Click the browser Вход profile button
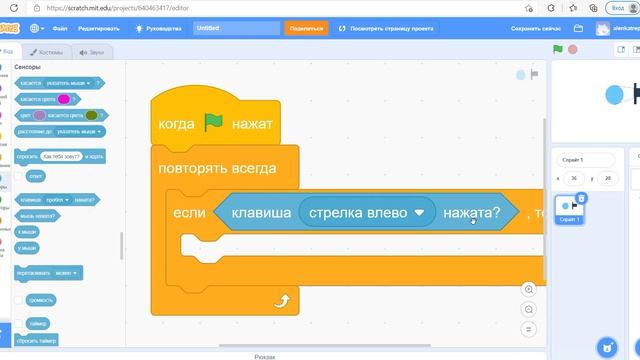 click(x=622, y=8)
